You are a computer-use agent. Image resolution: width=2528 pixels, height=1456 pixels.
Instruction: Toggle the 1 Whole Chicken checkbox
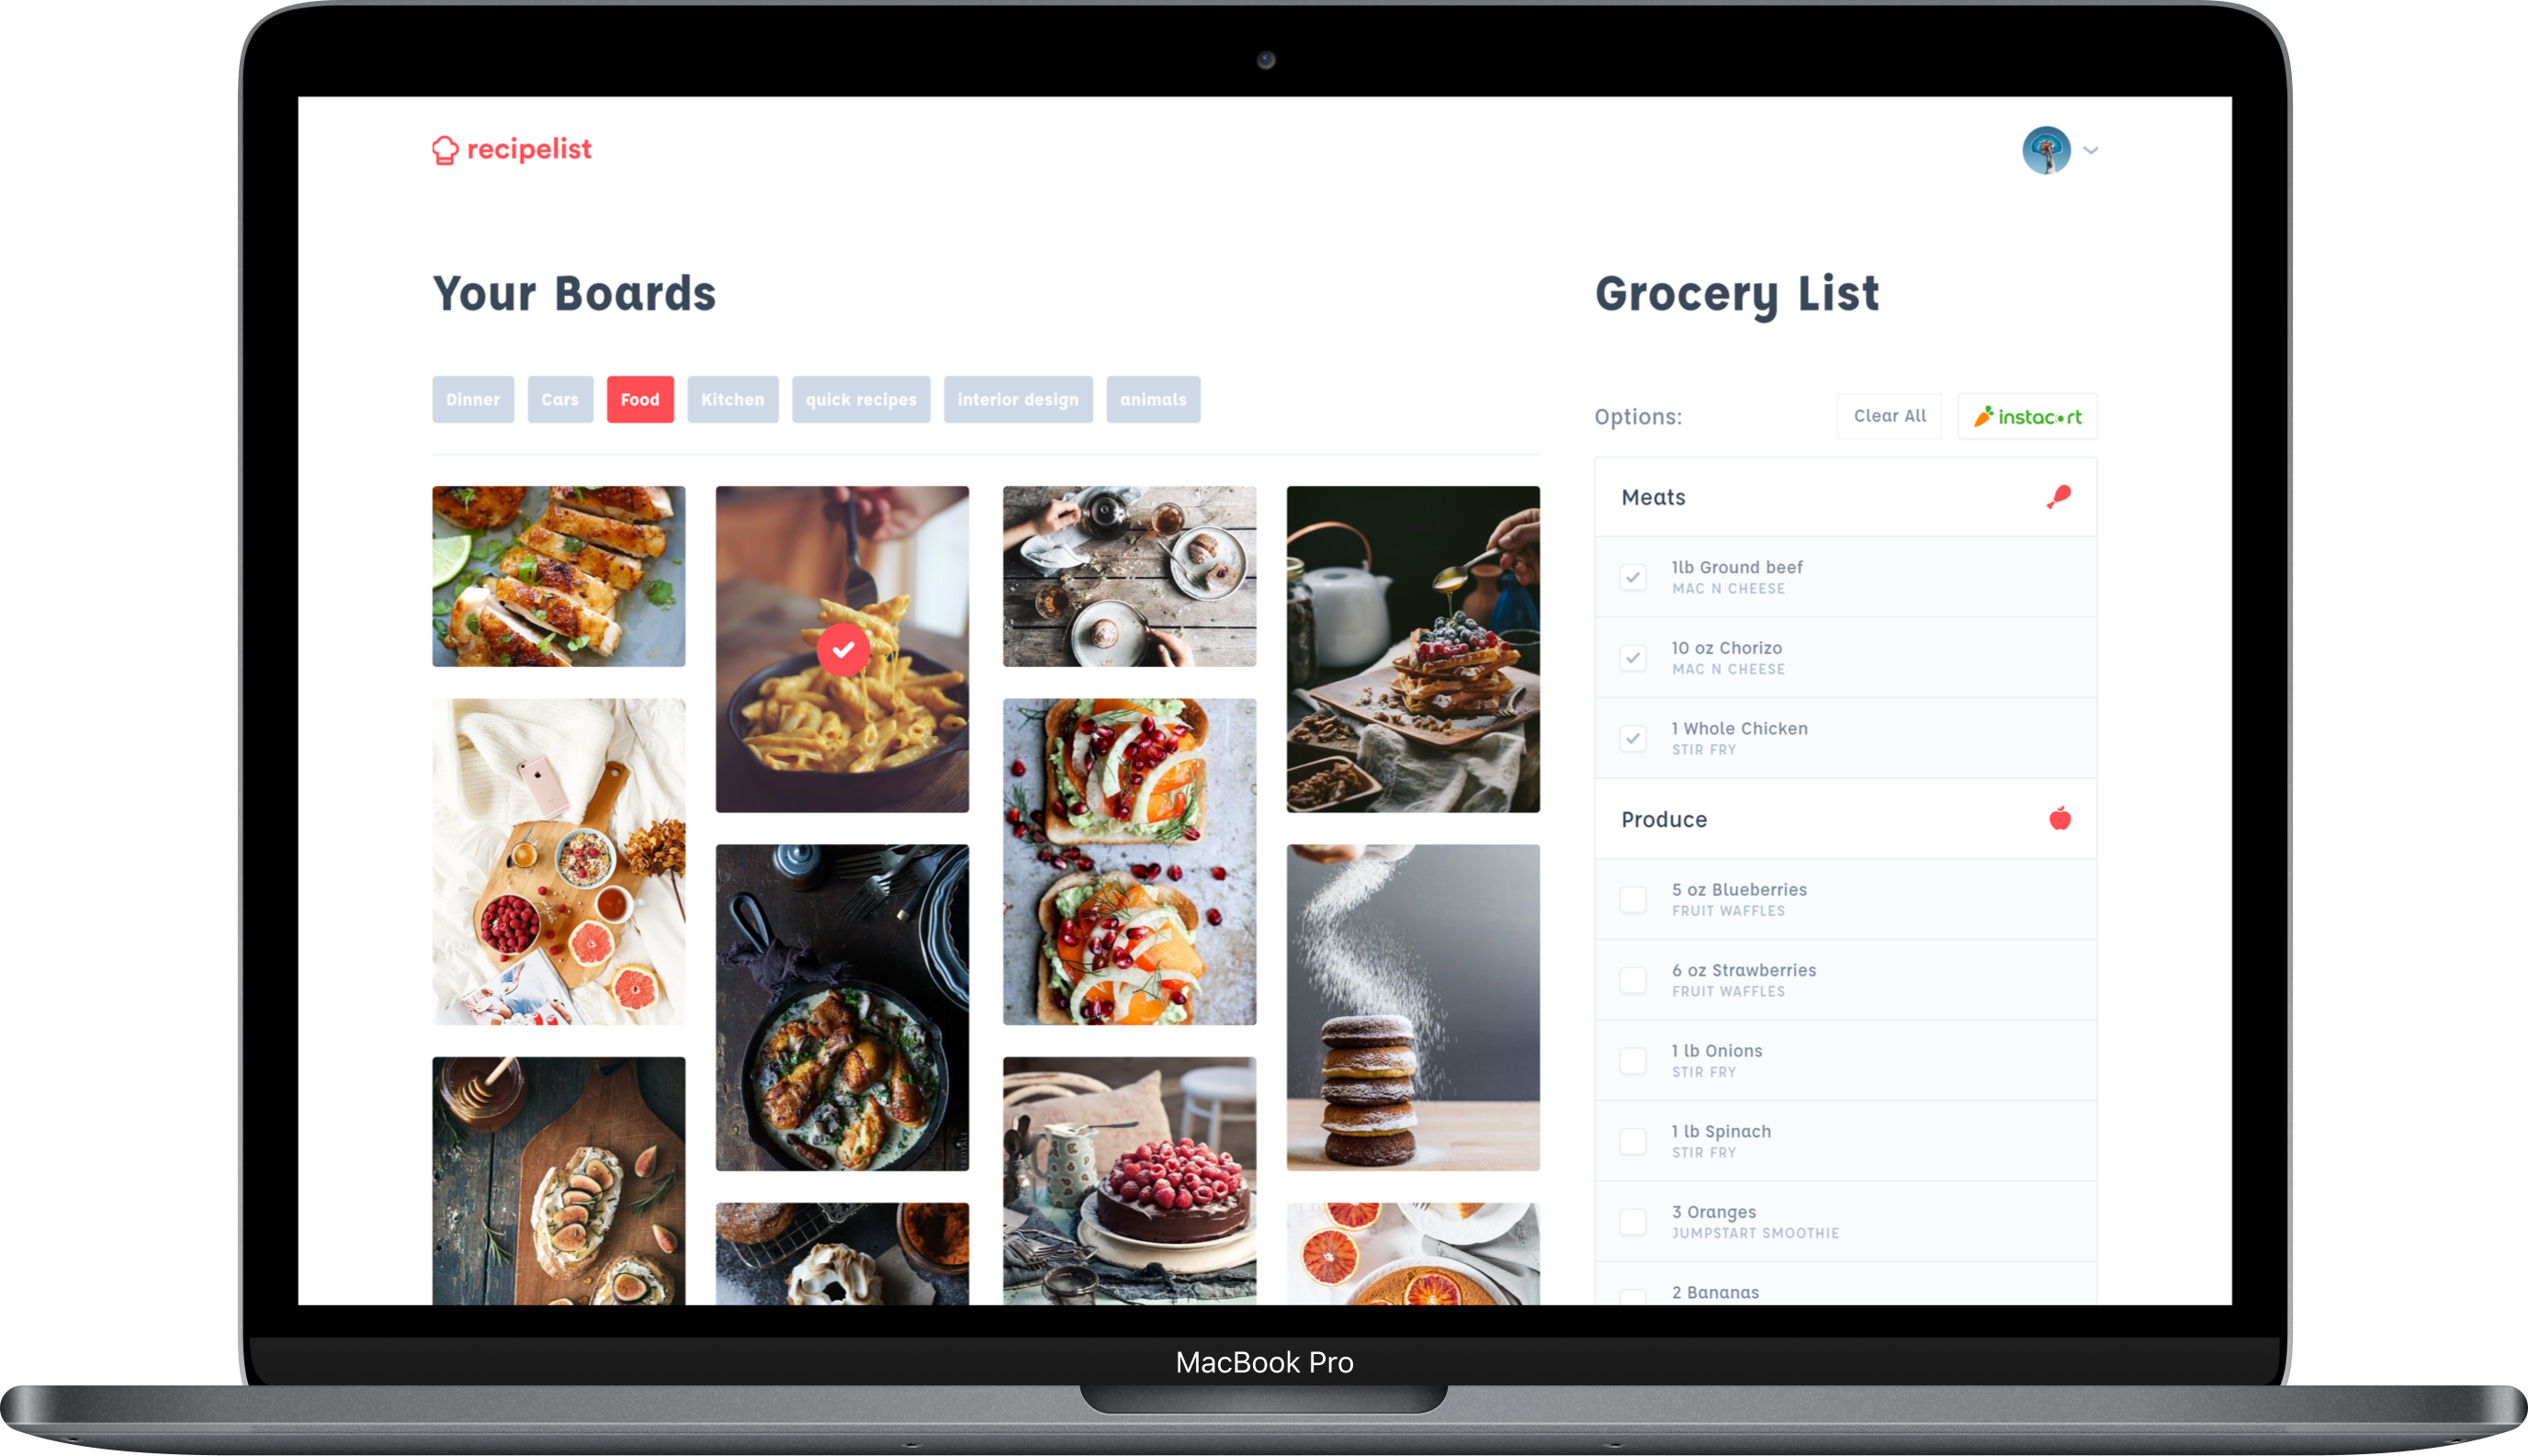[1632, 736]
